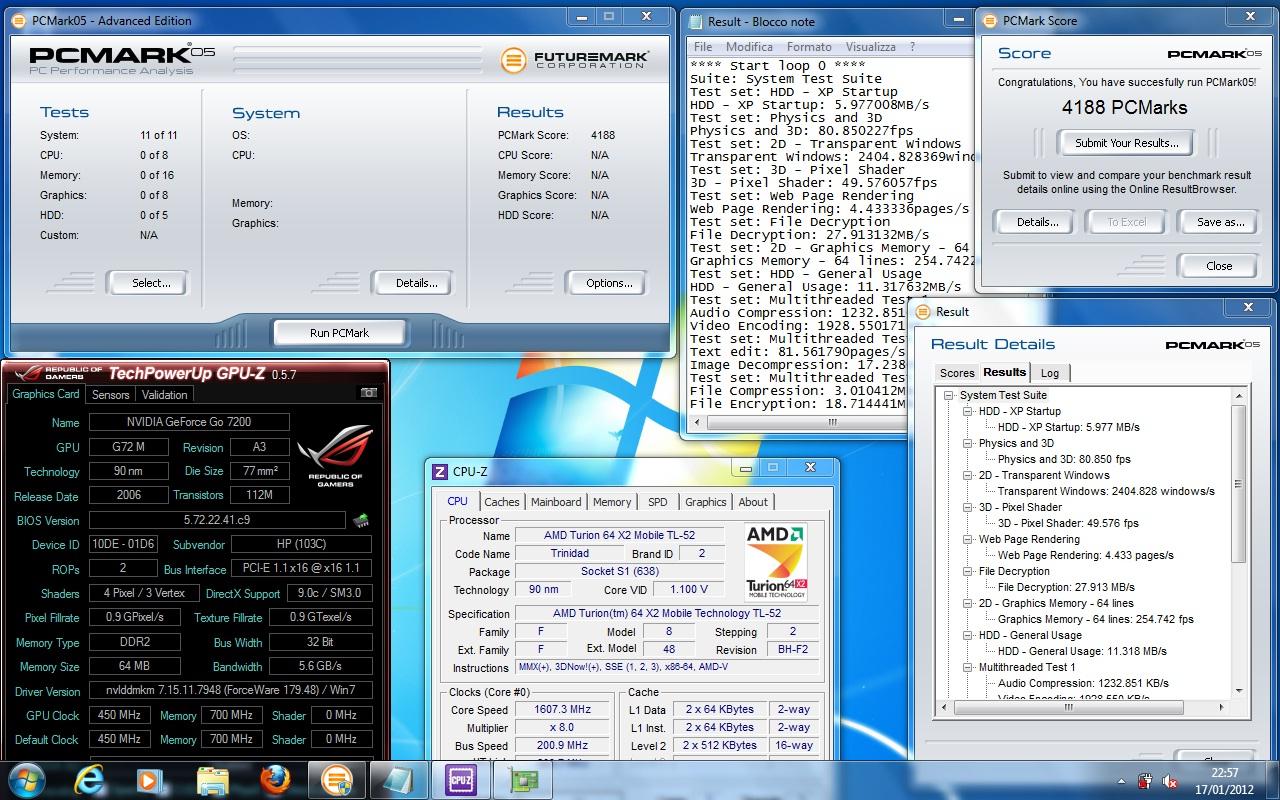This screenshot has height=800, width=1280.
Task: Open CPU-Z SPD tab
Action: coord(658,502)
